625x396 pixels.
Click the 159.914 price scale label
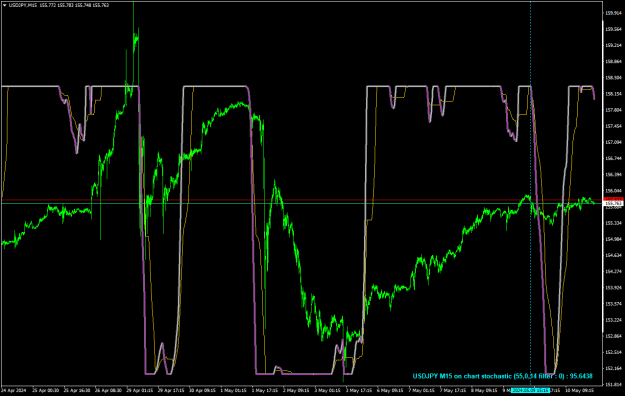click(x=614, y=13)
